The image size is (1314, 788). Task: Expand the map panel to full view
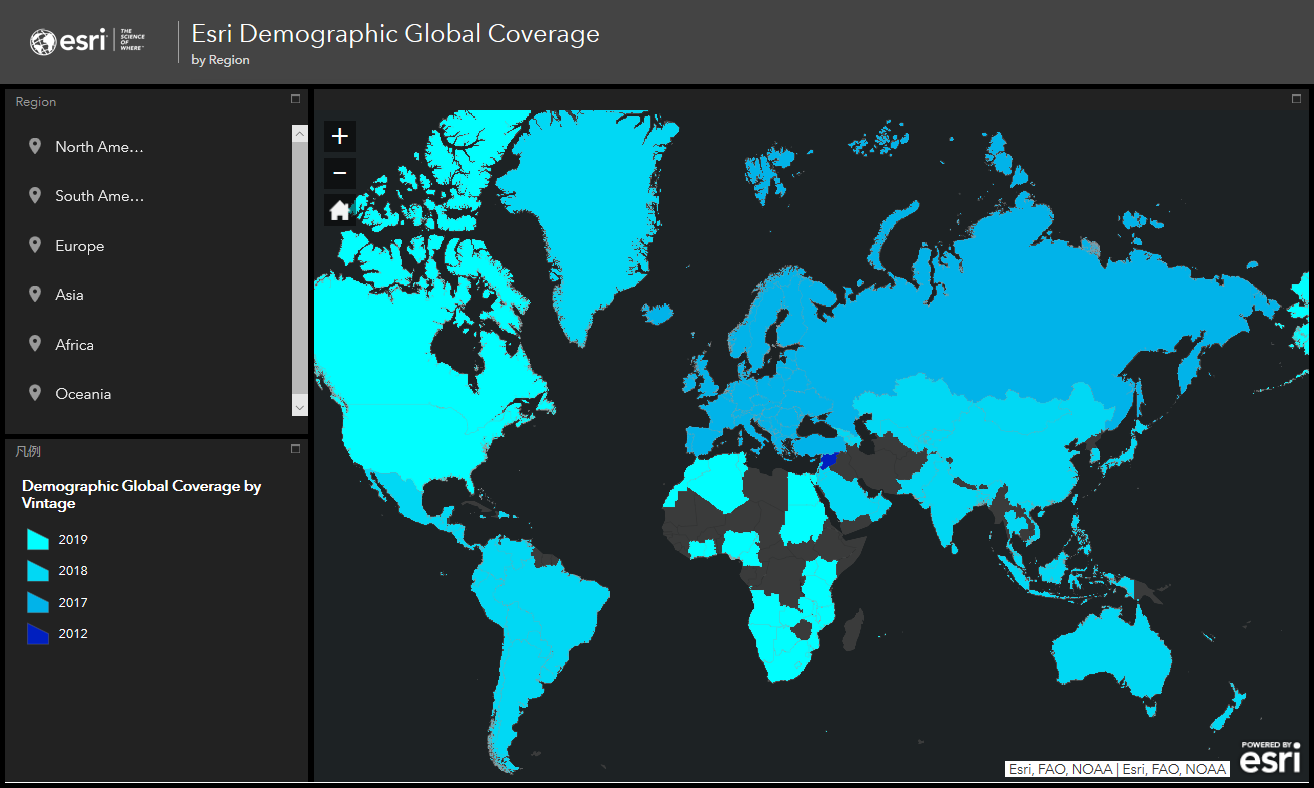pyautogui.click(x=1296, y=99)
